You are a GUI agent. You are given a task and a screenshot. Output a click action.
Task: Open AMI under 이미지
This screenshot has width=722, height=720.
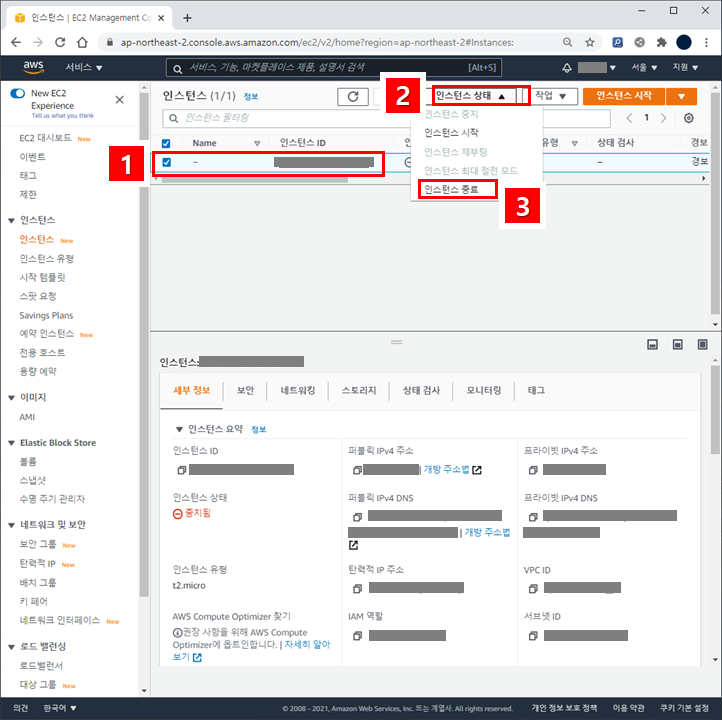coord(27,417)
